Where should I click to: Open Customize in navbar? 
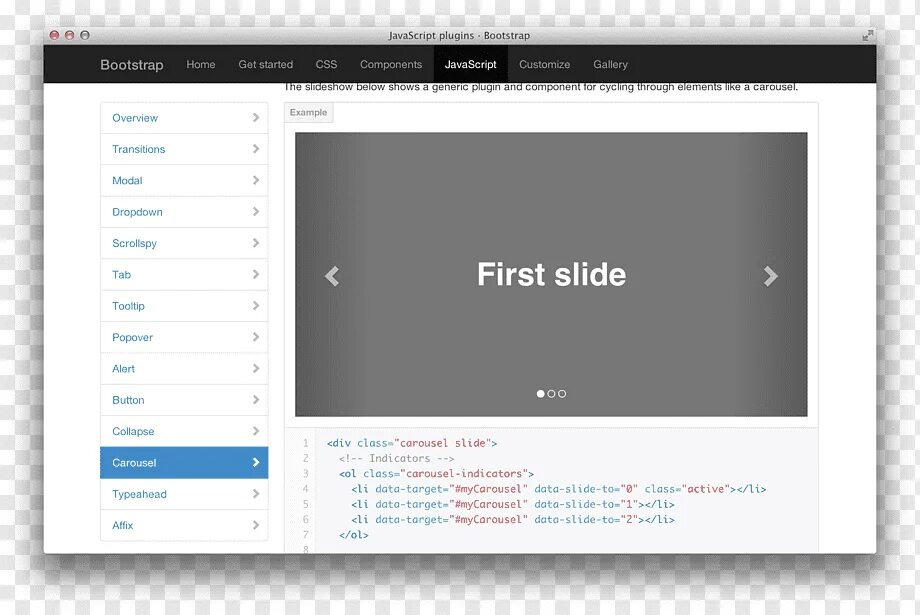(544, 65)
